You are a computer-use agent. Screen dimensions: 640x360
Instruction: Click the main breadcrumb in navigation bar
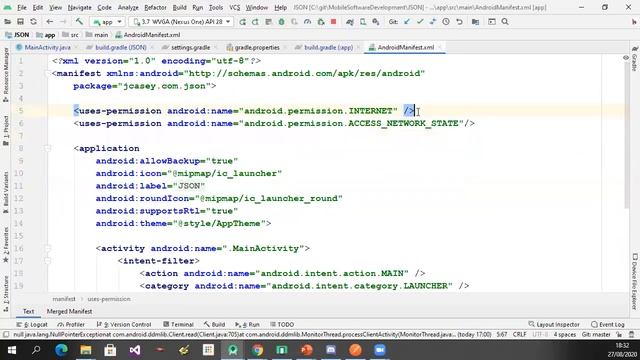click(x=97, y=35)
